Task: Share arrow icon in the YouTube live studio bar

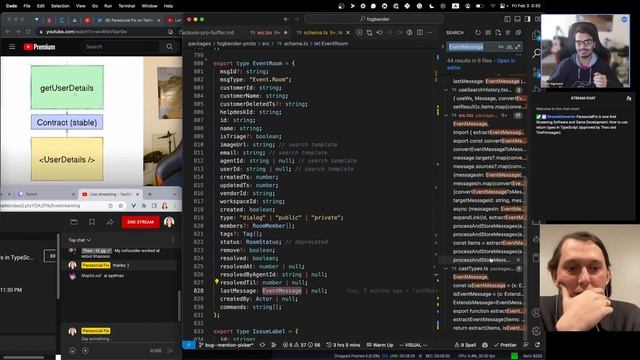Action: (x=110, y=222)
